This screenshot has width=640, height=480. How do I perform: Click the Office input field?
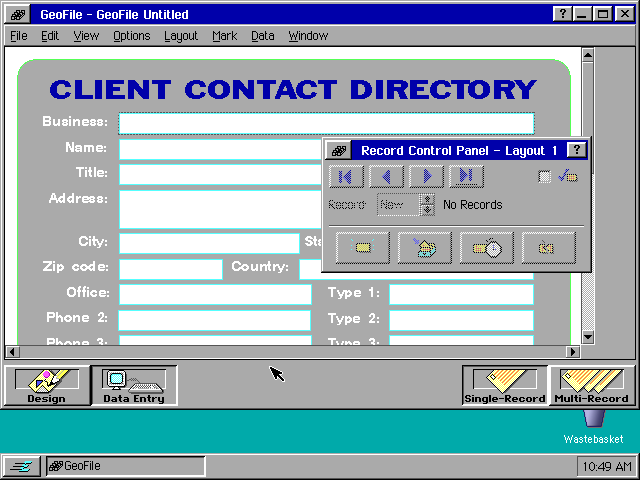(x=215, y=294)
